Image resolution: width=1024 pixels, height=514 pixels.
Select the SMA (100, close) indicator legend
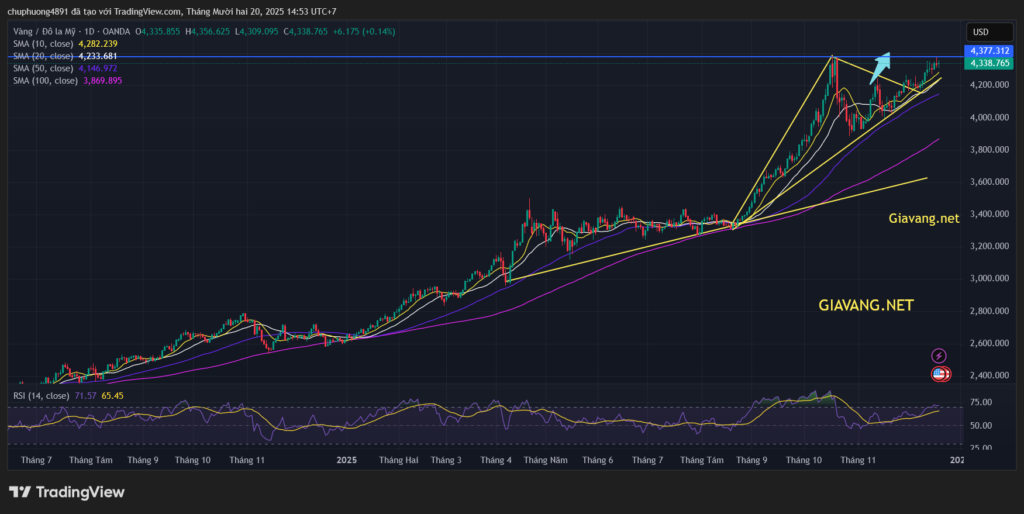point(44,81)
